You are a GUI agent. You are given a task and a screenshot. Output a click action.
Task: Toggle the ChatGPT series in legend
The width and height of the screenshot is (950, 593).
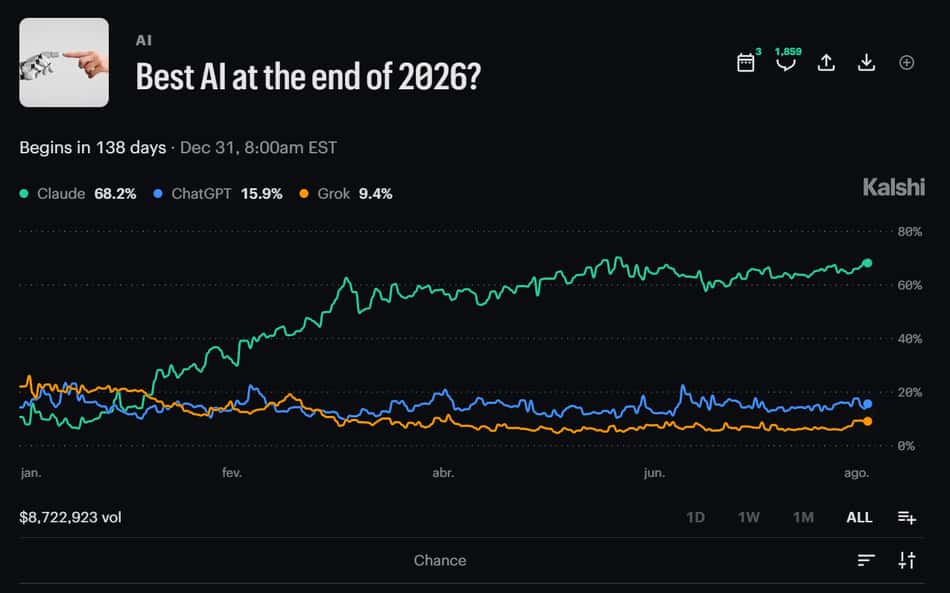pyautogui.click(x=218, y=194)
